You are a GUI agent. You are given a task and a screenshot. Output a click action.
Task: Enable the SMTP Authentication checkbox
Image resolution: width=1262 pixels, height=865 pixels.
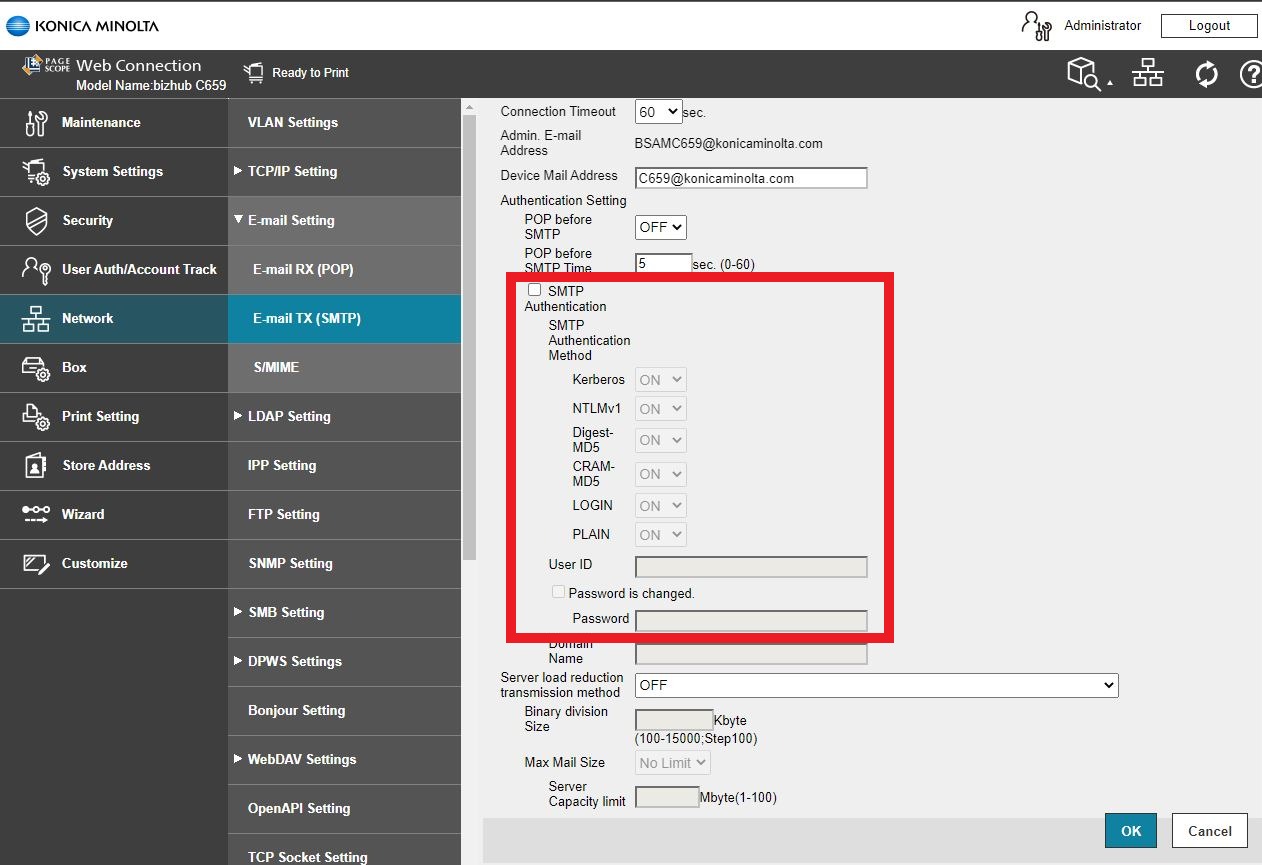pyautogui.click(x=535, y=290)
